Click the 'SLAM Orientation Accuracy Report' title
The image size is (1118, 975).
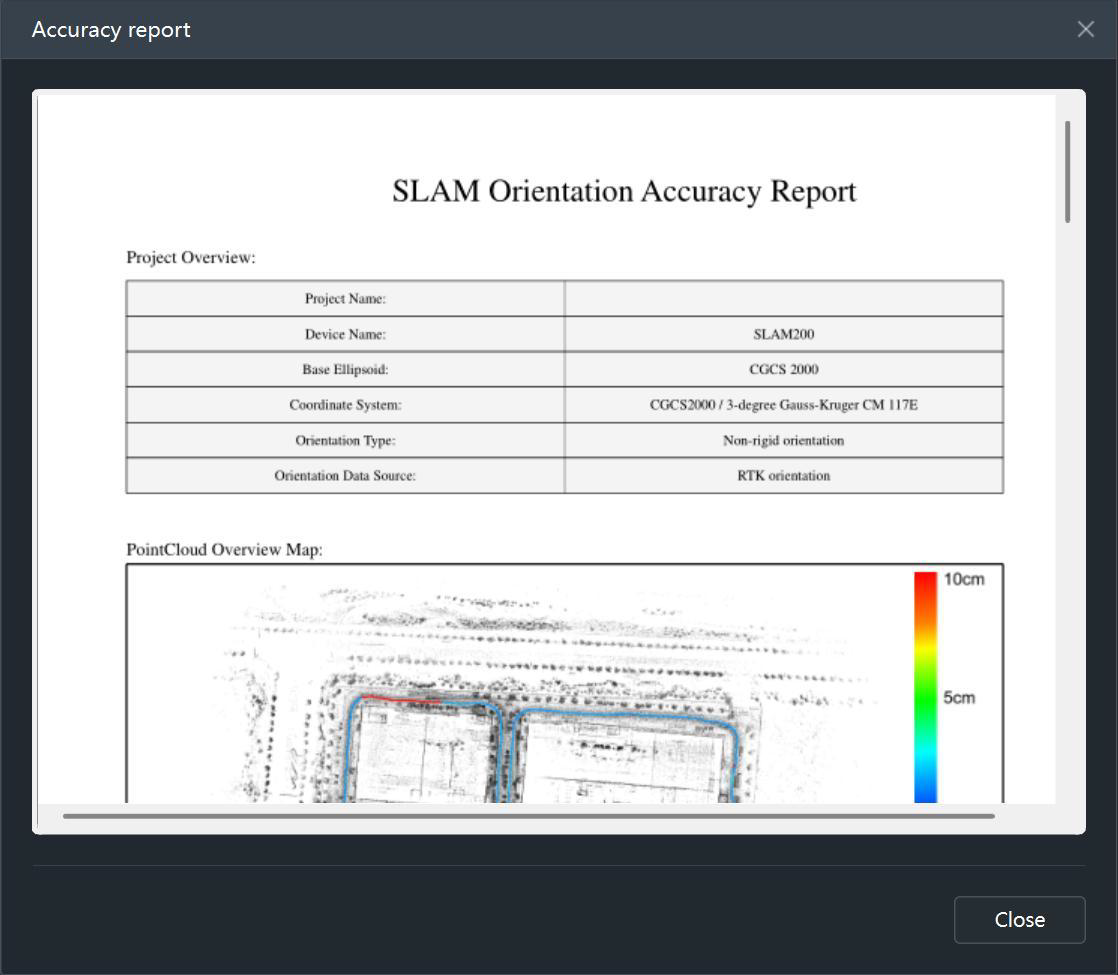pos(624,191)
